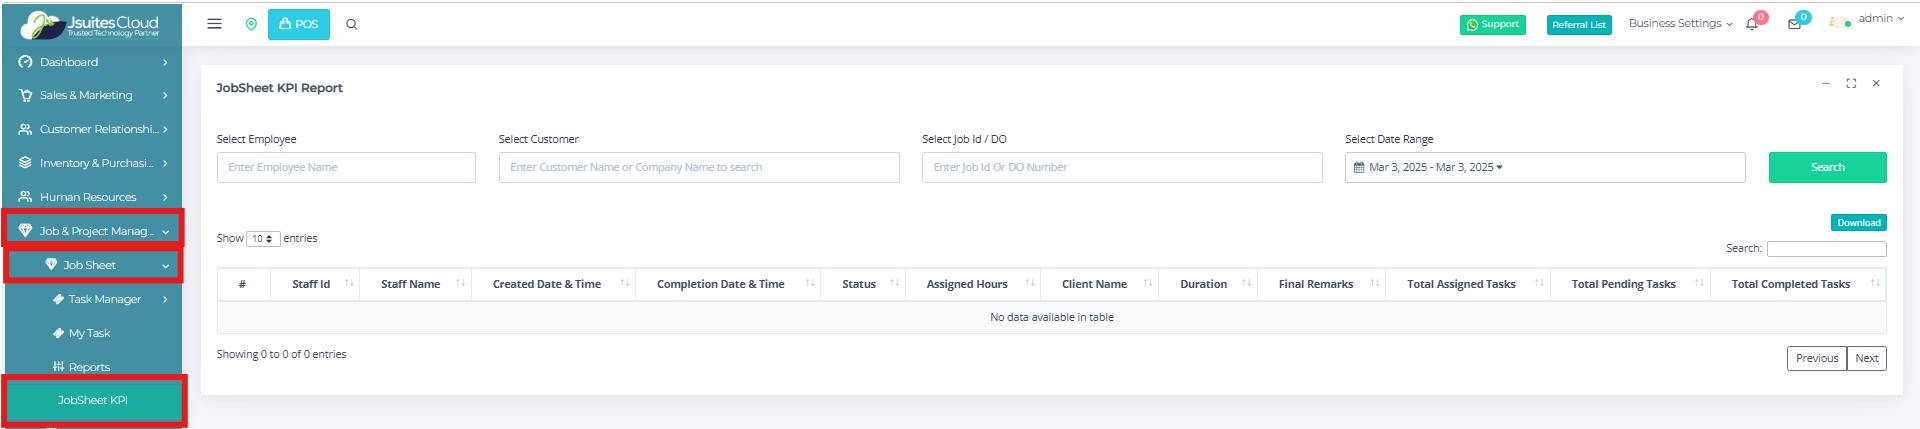Click the Enter Employee Name field
This screenshot has width=1920, height=429.
click(346, 167)
